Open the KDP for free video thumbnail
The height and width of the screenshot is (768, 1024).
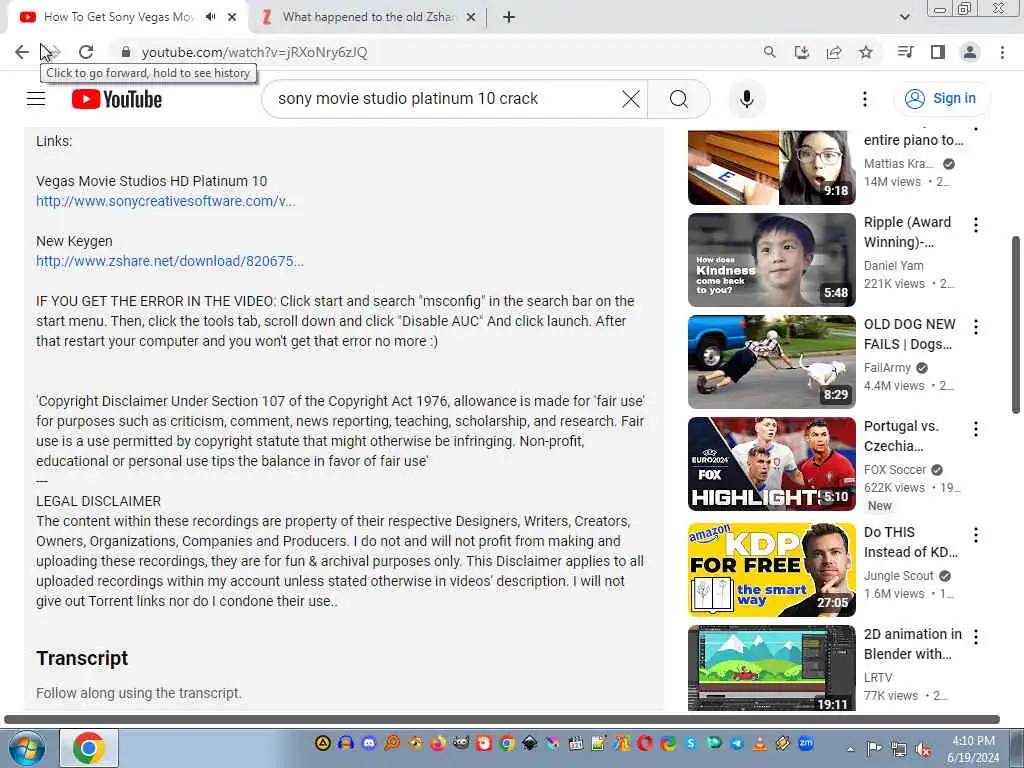(x=771, y=569)
